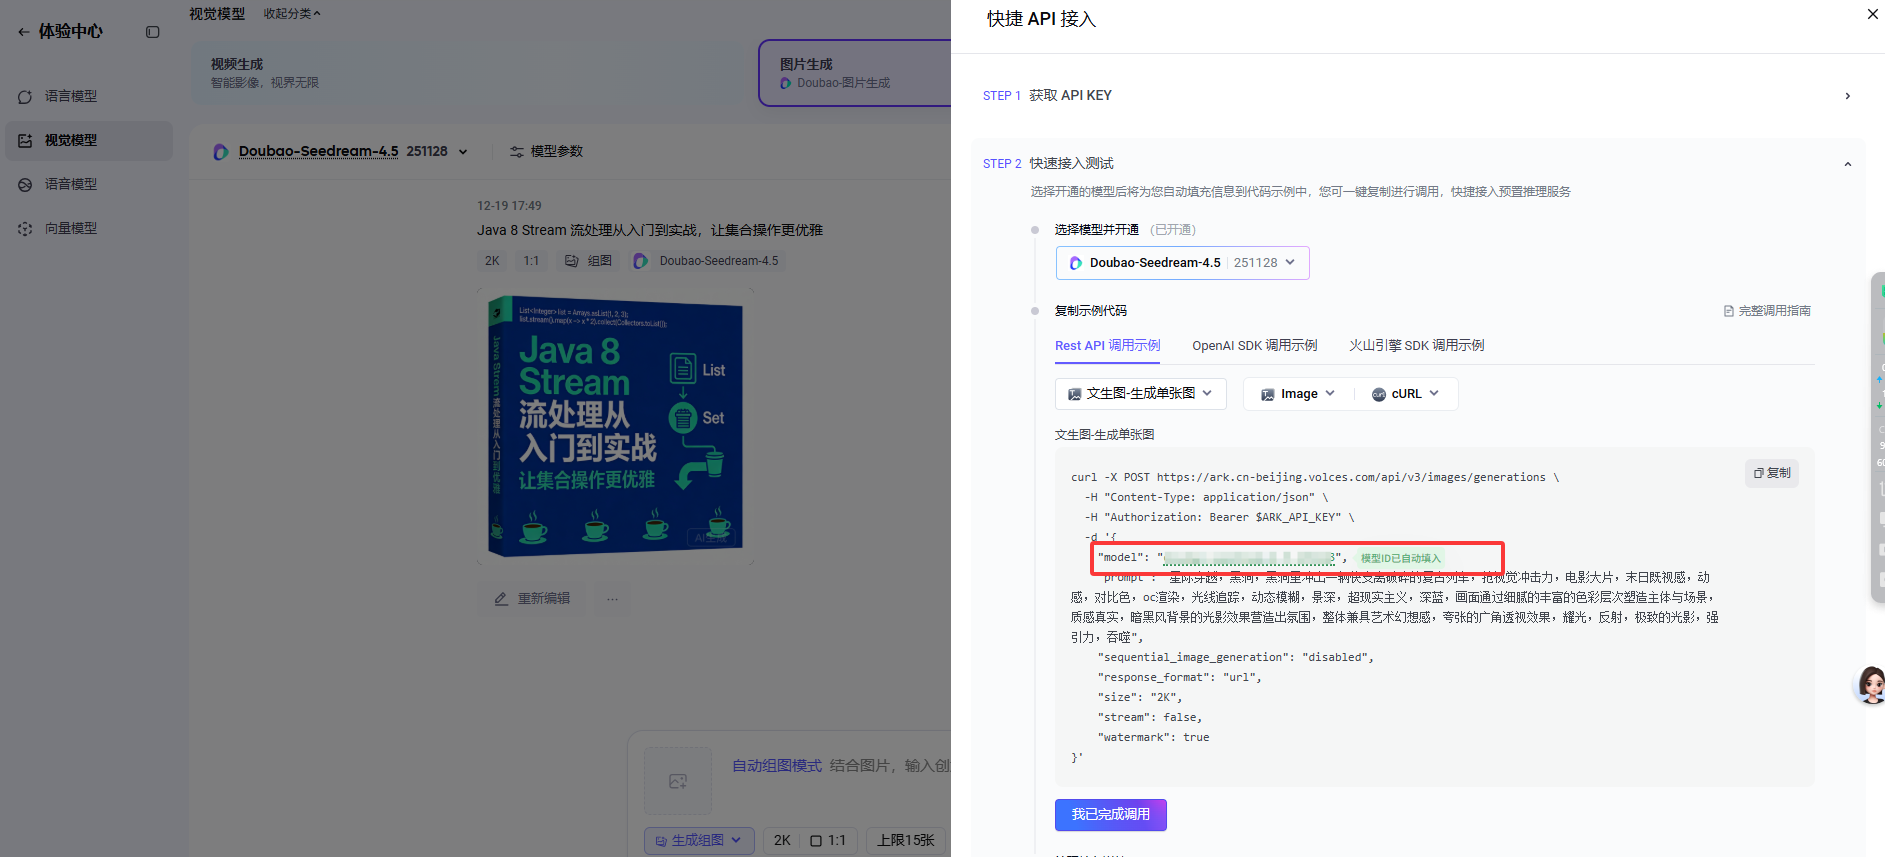The width and height of the screenshot is (1885, 857).
Task: Collapse sidebar using the panel toggle icon
Action: click(x=153, y=32)
